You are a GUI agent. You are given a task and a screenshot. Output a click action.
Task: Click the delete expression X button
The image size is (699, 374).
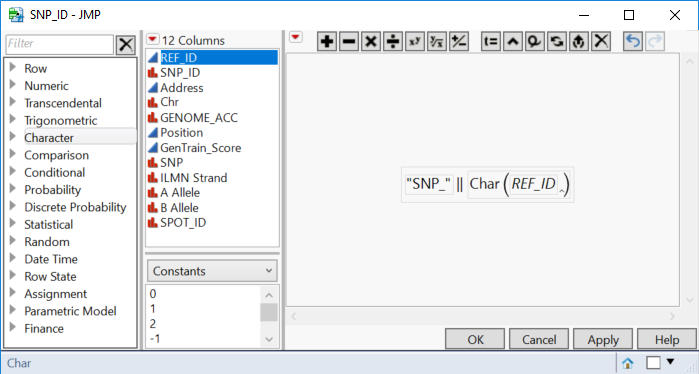click(601, 42)
